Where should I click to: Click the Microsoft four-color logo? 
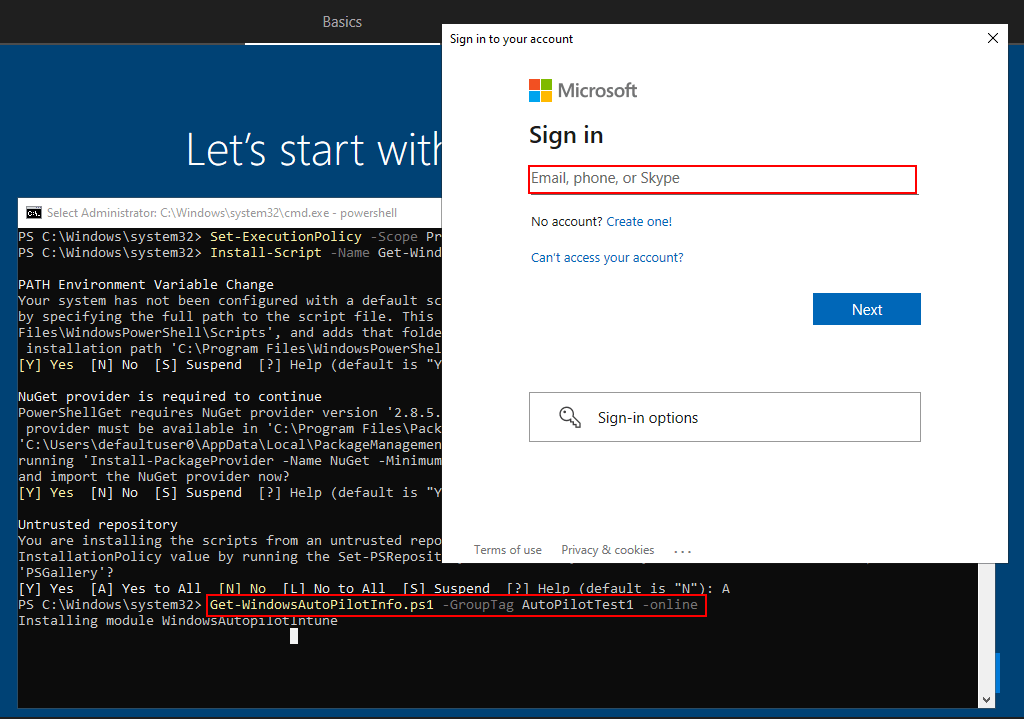point(540,91)
